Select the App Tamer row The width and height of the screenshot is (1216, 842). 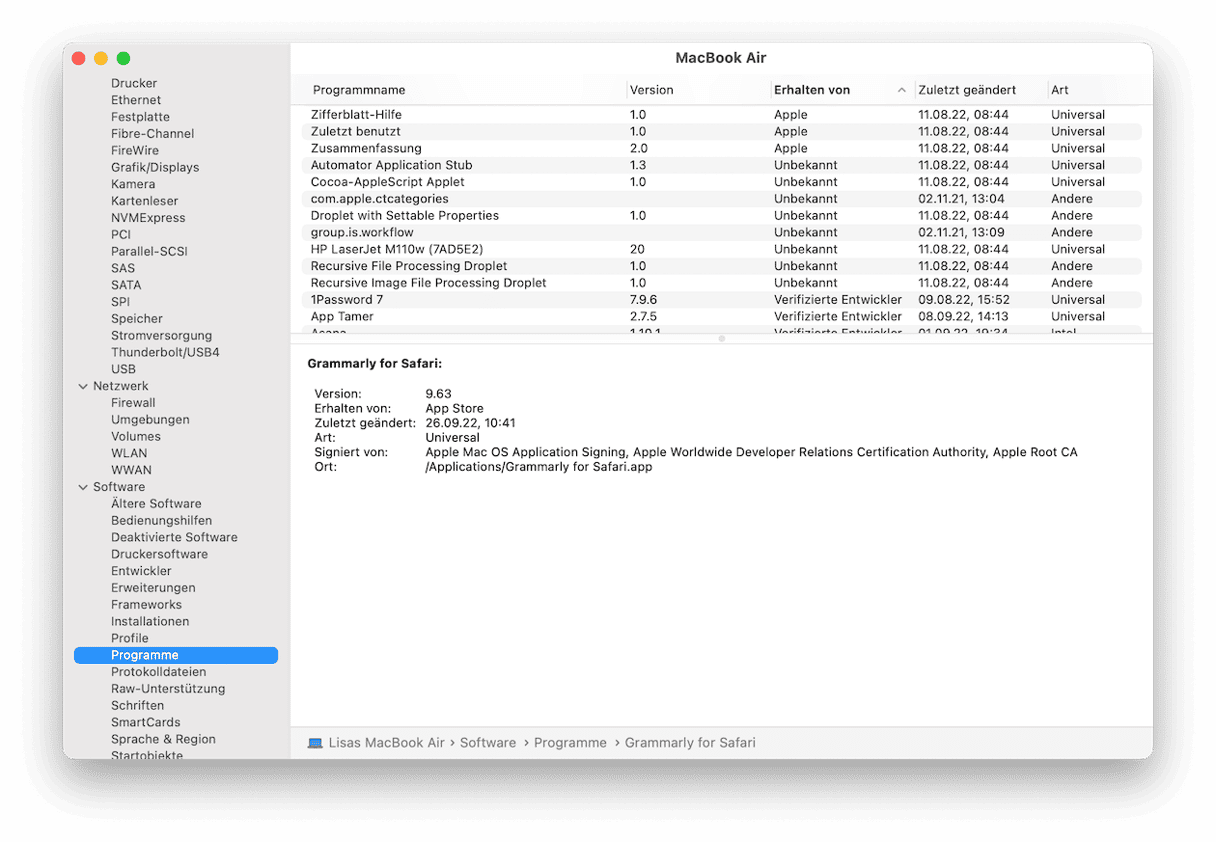click(342, 317)
